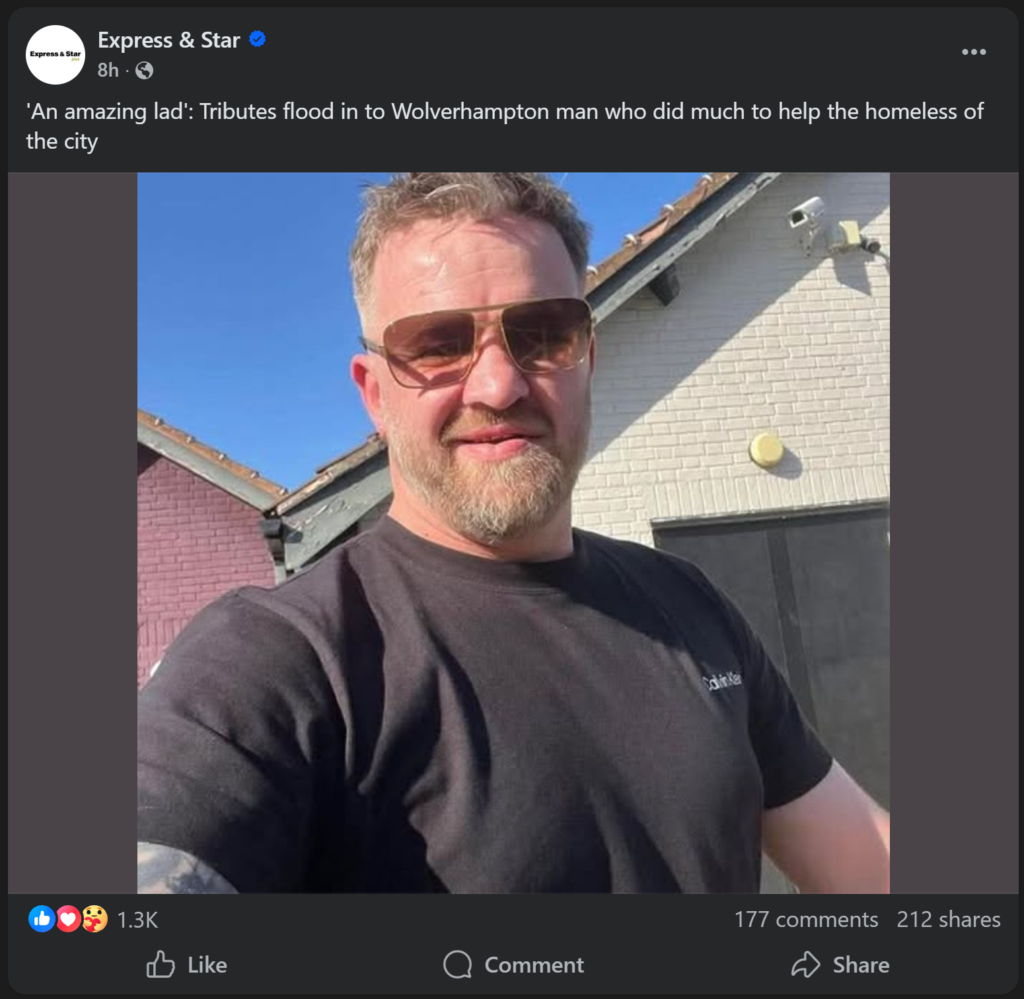Image resolution: width=1024 pixels, height=999 pixels.
Task: Click the Comment button label
Action: click(x=534, y=965)
